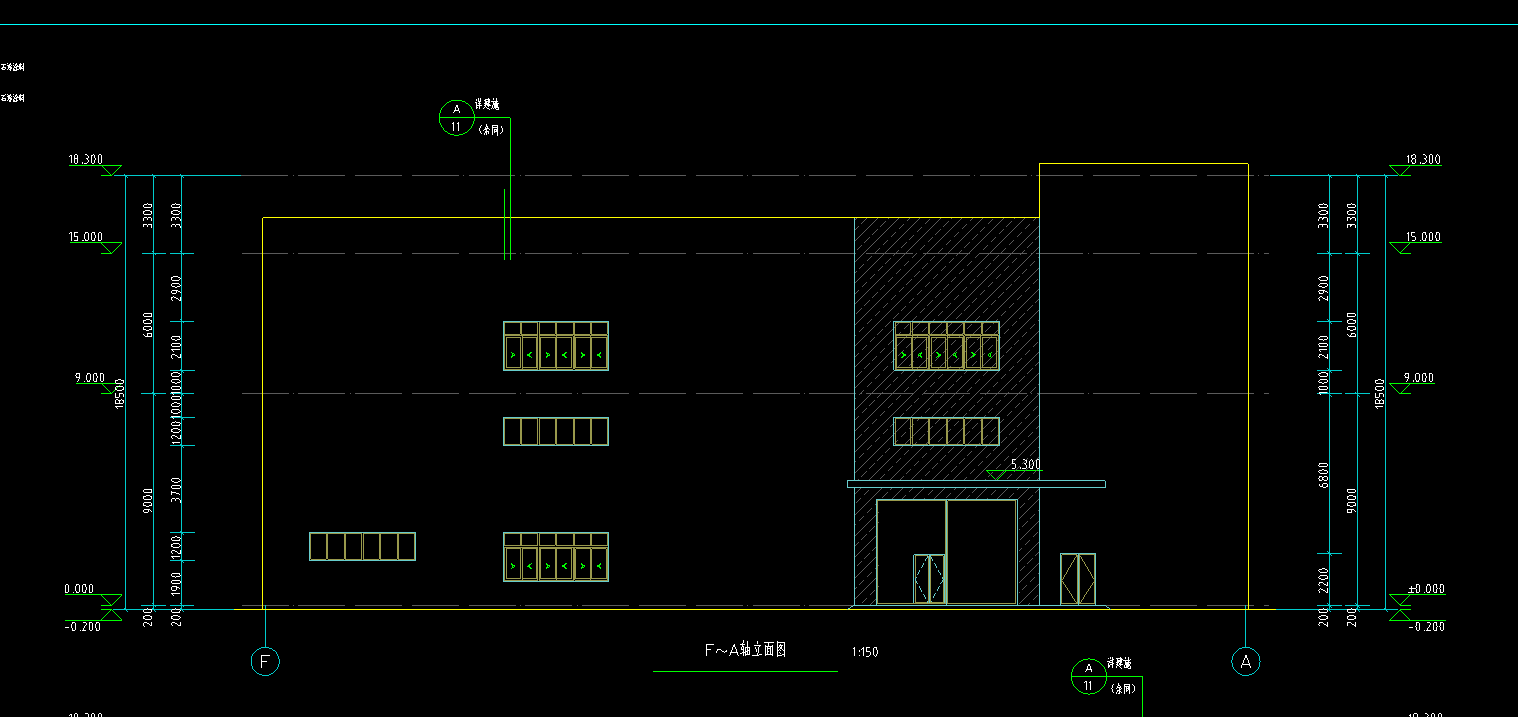Select the green leader line from top callout
Viewport: 1518px width, 717px height.
[x=511, y=190]
